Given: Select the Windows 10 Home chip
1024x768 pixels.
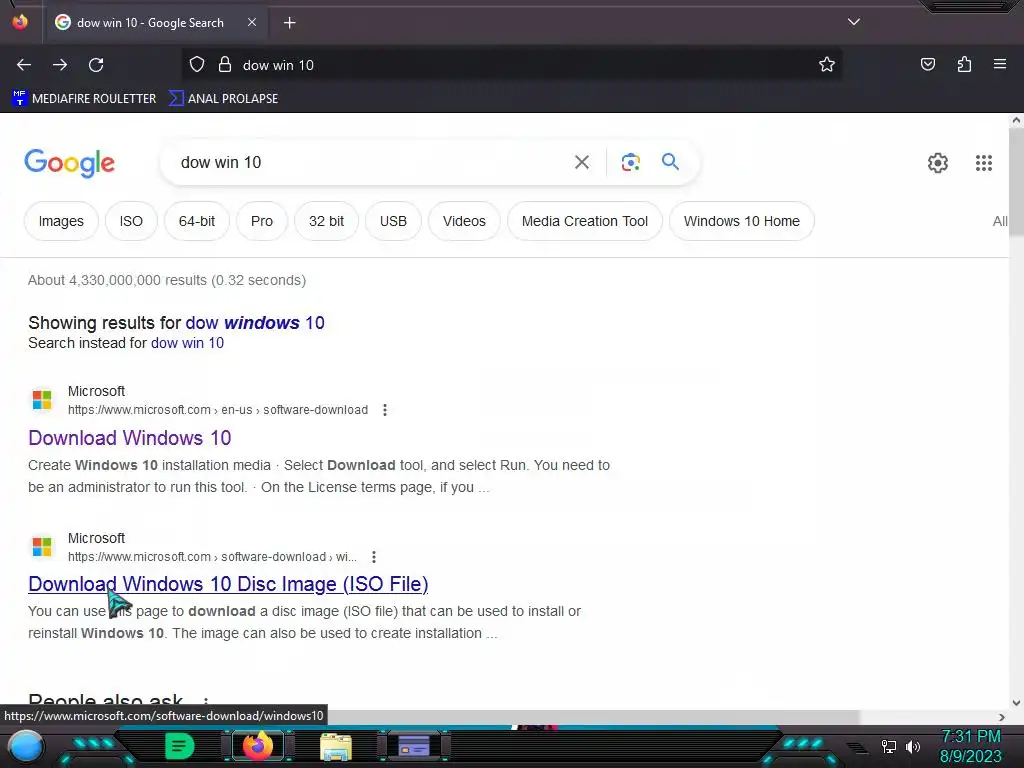Looking at the screenshot, I should [x=742, y=221].
